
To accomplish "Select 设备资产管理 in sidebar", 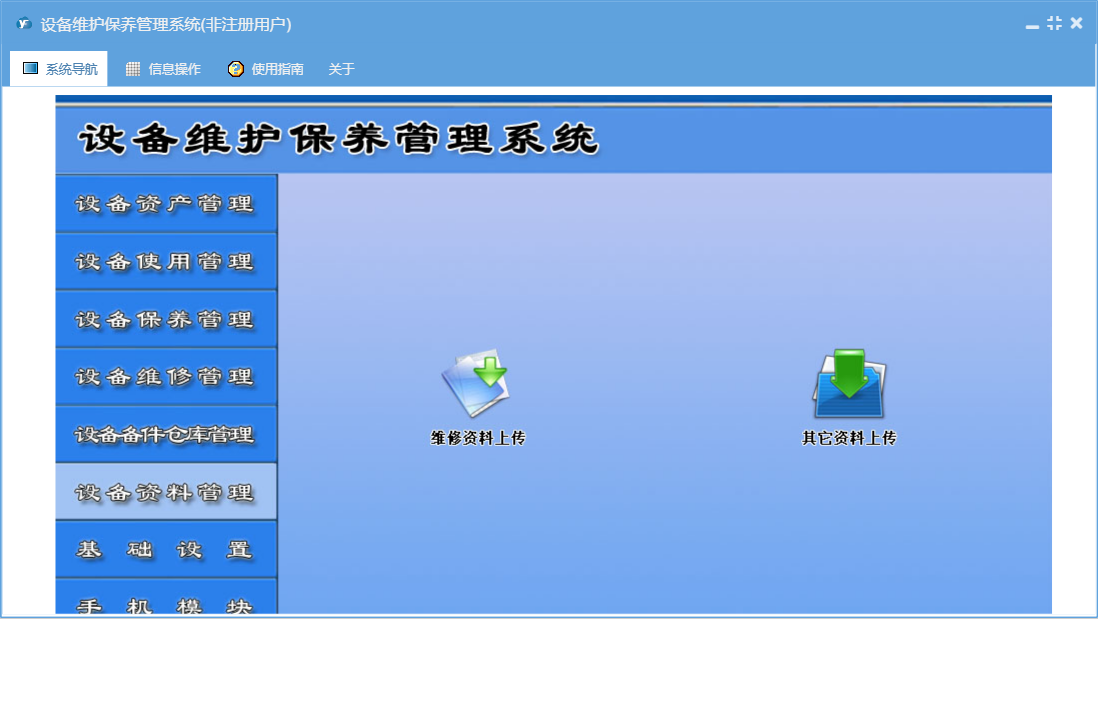I will [x=167, y=203].
